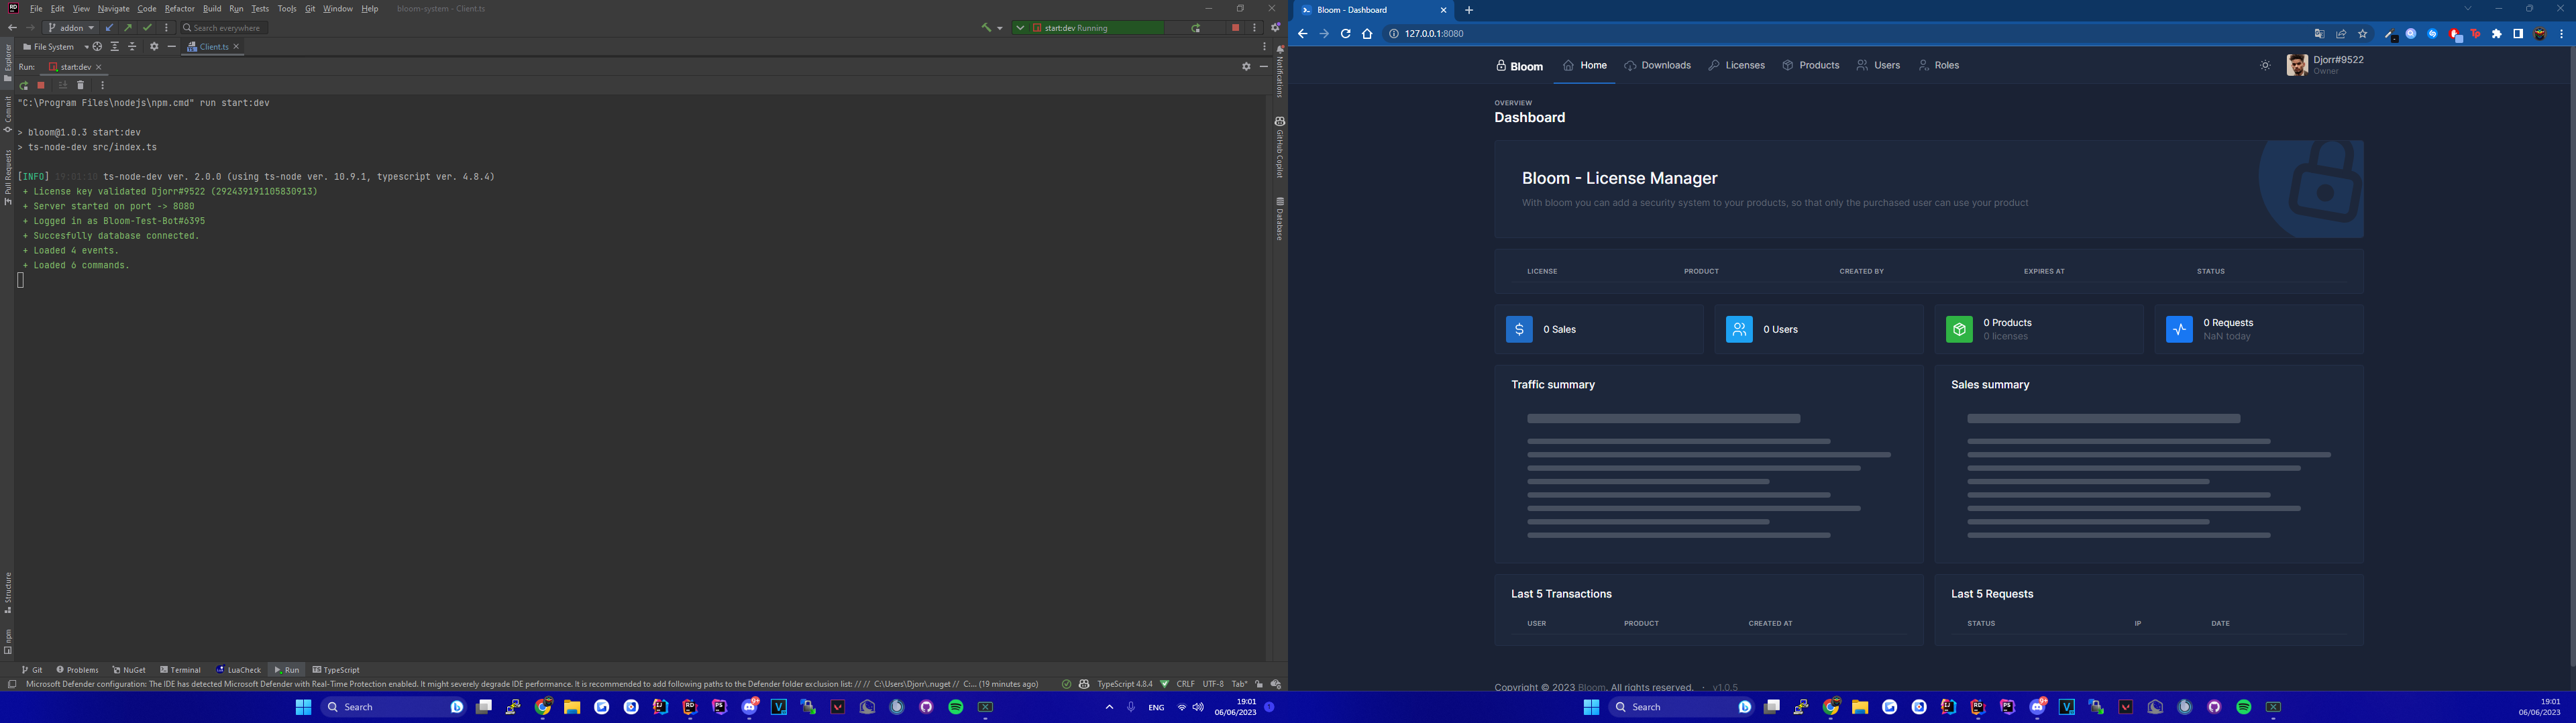The height and width of the screenshot is (723, 2576).
Task: Expand build hammer dropdown arrow
Action: [1000, 28]
